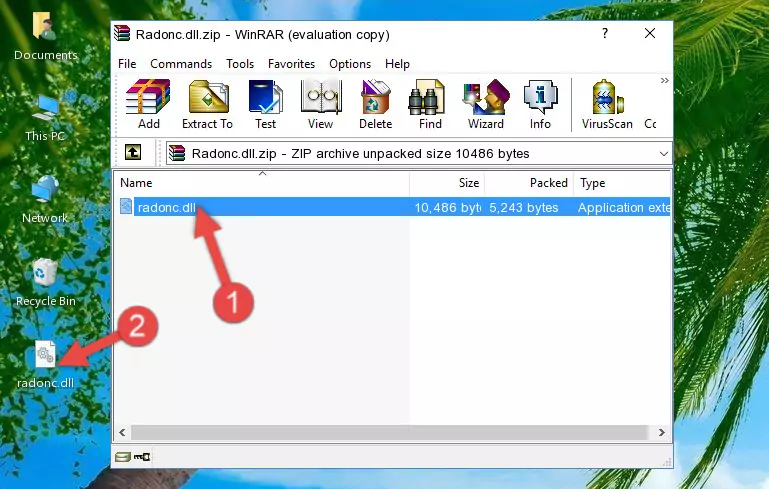This screenshot has width=769, height=489.
Task: Click the horizontal scrollbar left arrow
Action: pos(123,432)
